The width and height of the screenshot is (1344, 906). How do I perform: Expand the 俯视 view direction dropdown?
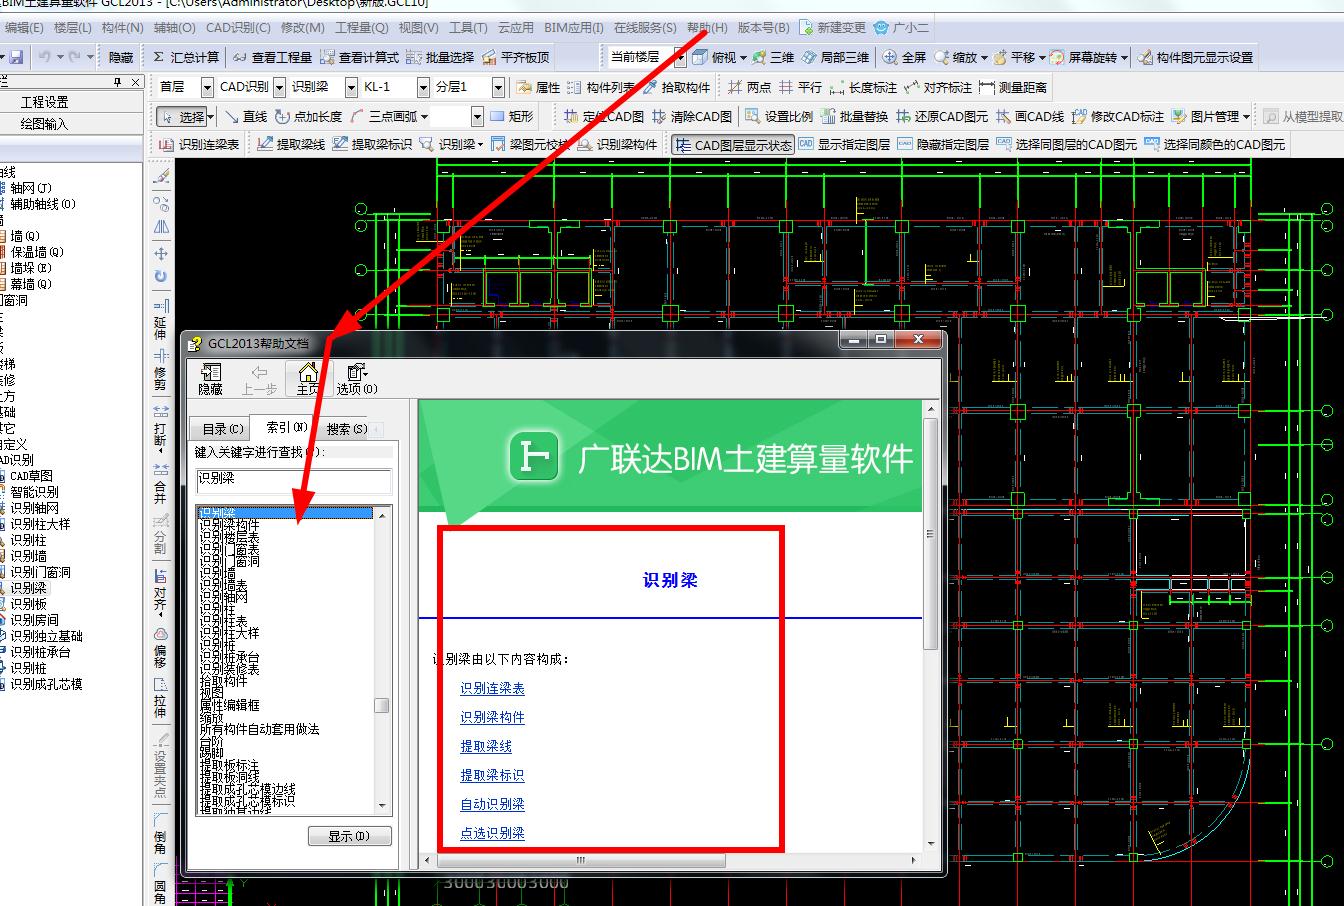point(743,57)
